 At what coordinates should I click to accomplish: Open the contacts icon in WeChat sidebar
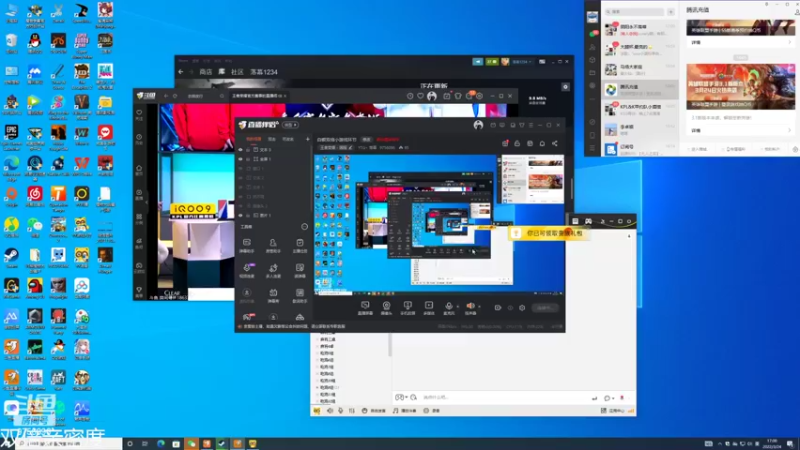(592, 47)
